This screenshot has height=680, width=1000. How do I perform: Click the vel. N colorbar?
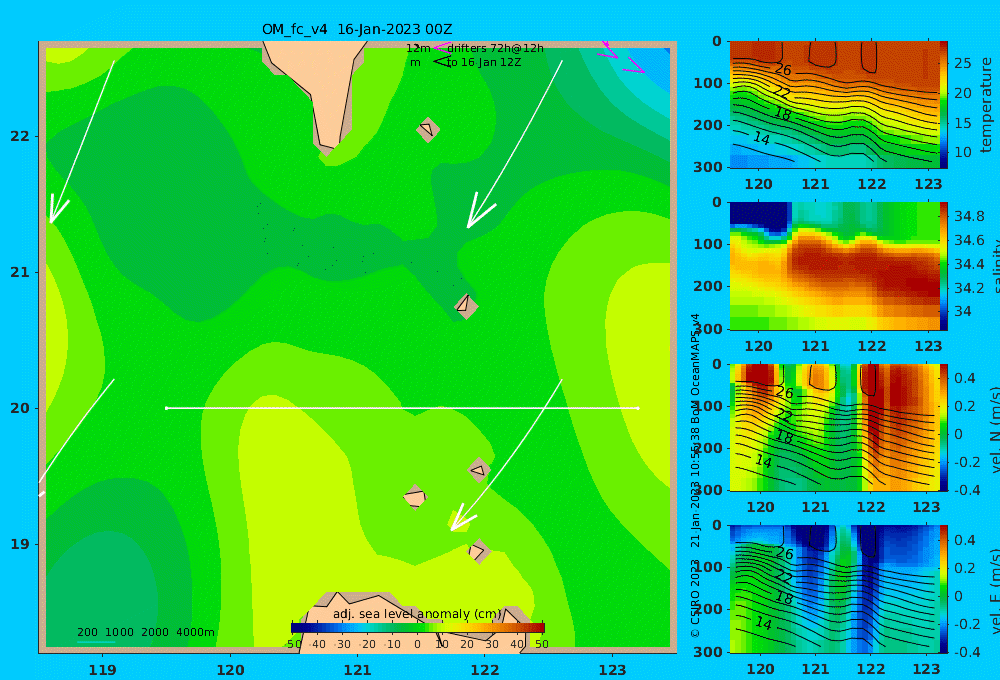[944, 428]
